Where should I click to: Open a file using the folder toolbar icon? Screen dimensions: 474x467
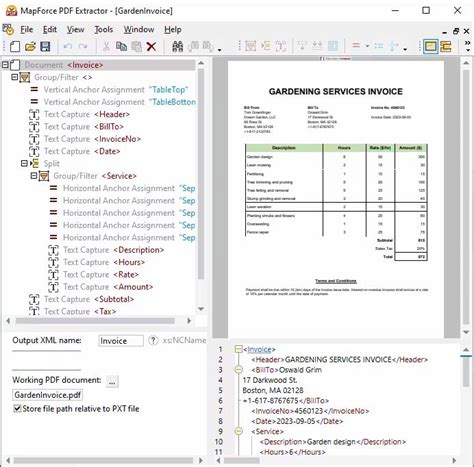(30, 46)
